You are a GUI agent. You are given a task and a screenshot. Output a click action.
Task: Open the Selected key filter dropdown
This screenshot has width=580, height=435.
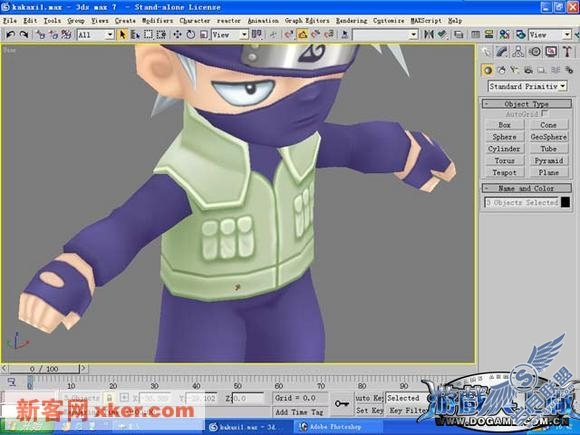pos(405,398)
